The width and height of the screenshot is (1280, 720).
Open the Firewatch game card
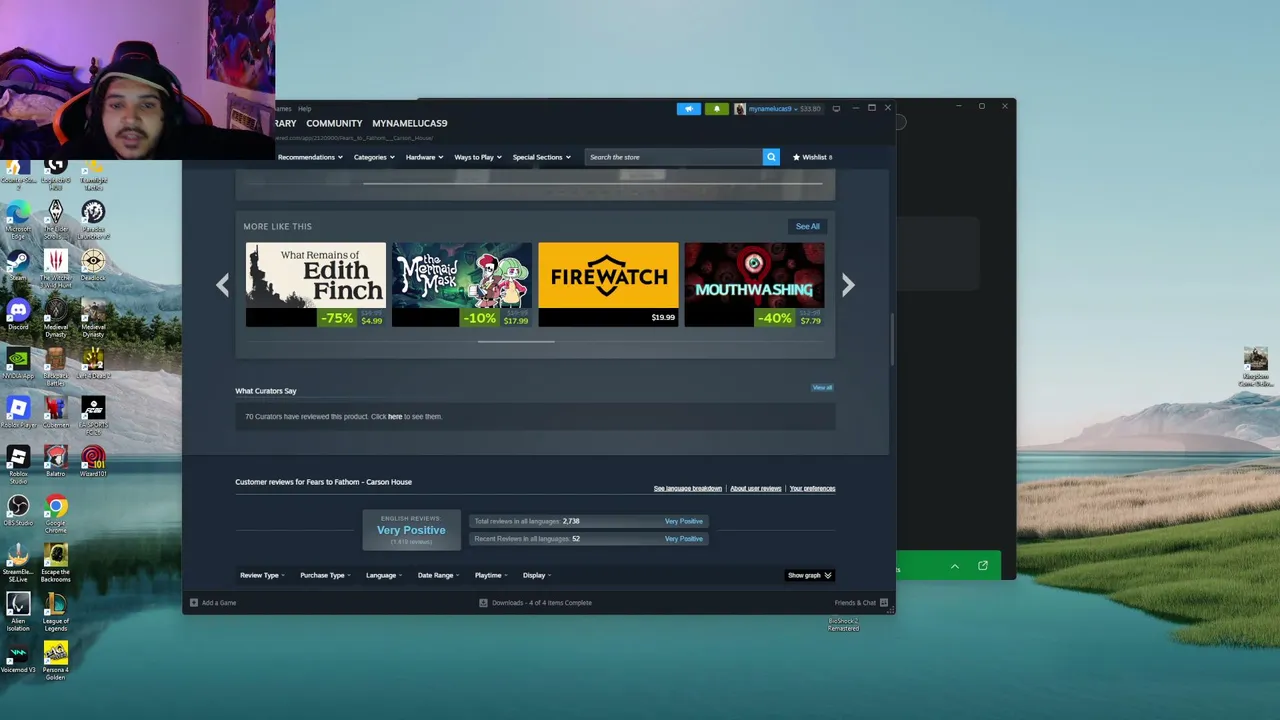608,285
